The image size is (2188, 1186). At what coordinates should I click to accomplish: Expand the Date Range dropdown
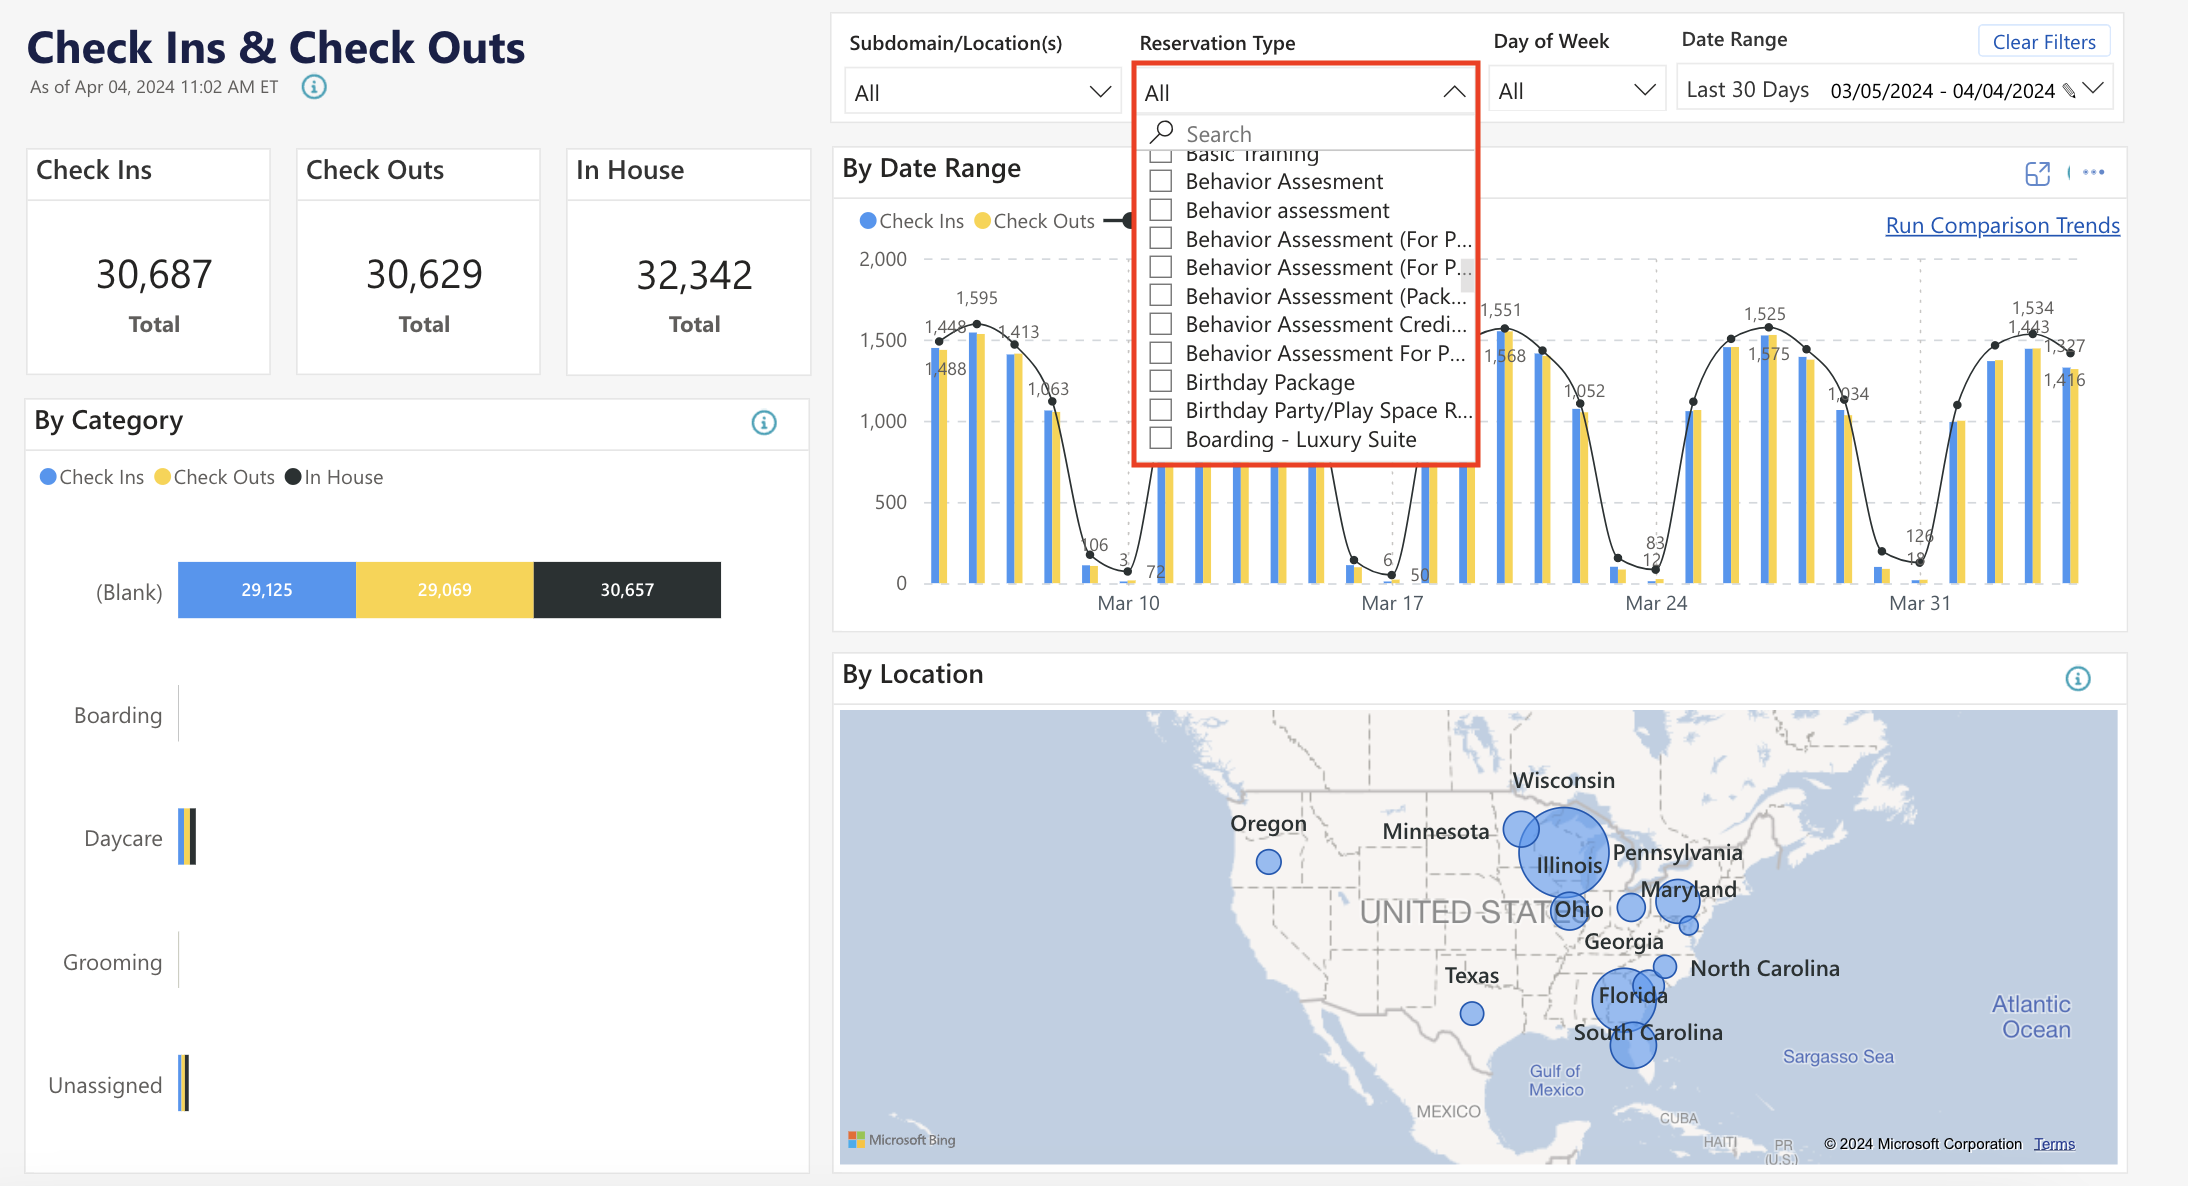click(2095, 89)
